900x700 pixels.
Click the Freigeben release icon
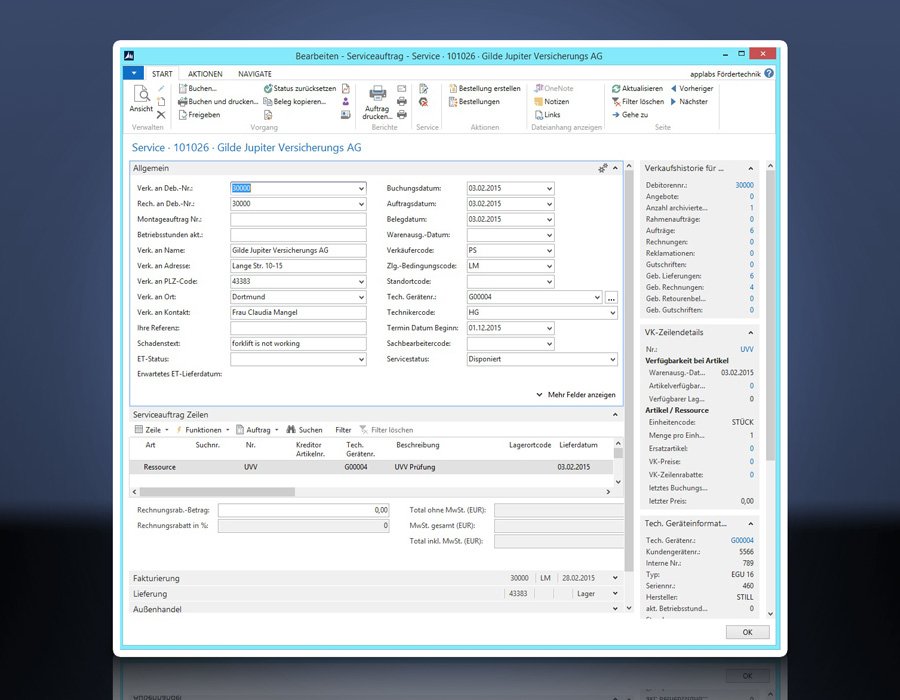183,115
